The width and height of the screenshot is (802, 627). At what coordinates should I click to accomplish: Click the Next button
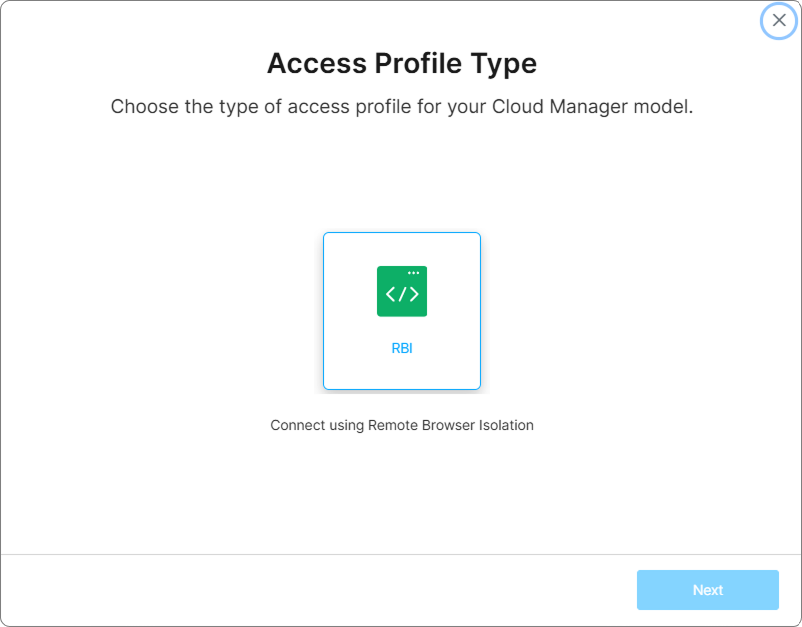pyautogui.click(x=707, y=590)
